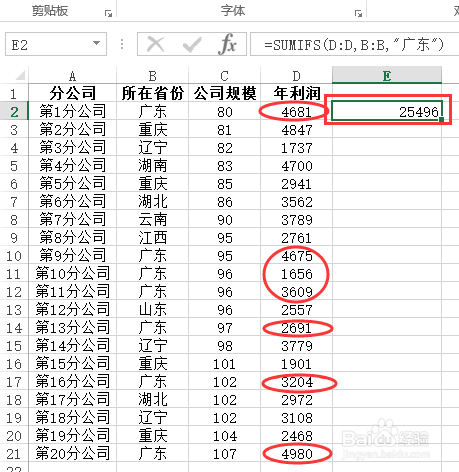Click 辽宁 in the 第3分公司 row
This screenshot has height=472, width=459.
pos(153,147)
